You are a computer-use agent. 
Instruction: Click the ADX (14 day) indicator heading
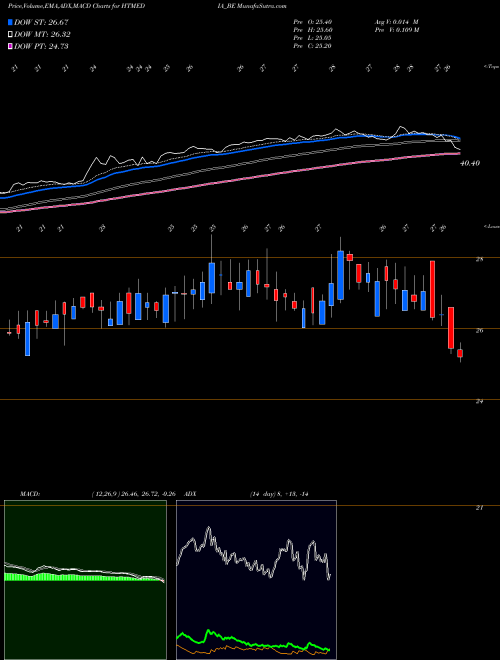247,494
